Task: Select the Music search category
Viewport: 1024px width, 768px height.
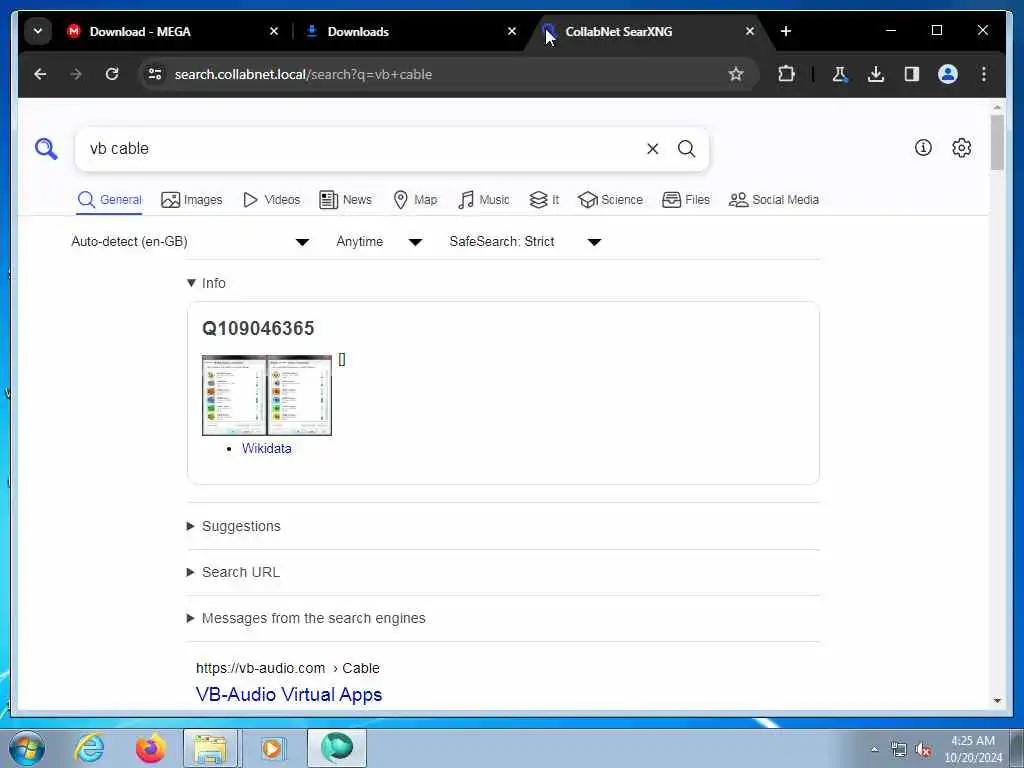Action: pyautogui.click(x=484, y=200)
